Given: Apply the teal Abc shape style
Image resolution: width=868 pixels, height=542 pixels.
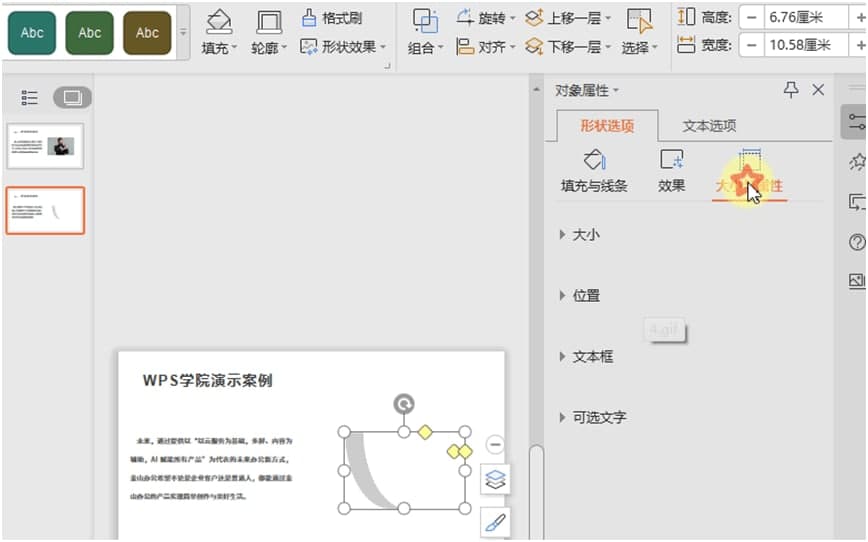Looking at the screenshot, I should click(x=32, y=33).
